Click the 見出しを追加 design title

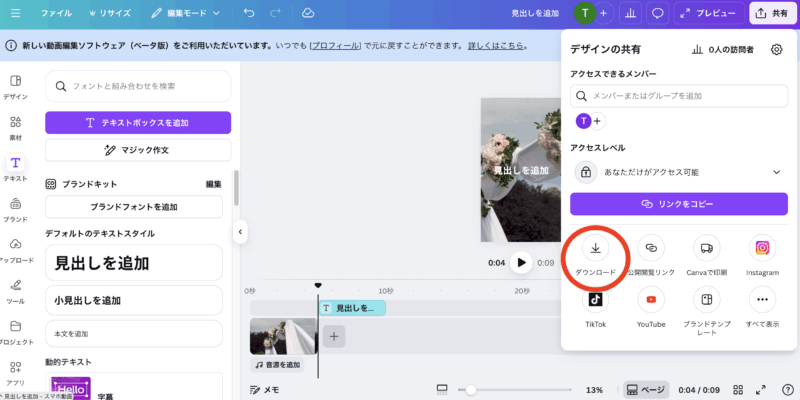coord(535,13)
